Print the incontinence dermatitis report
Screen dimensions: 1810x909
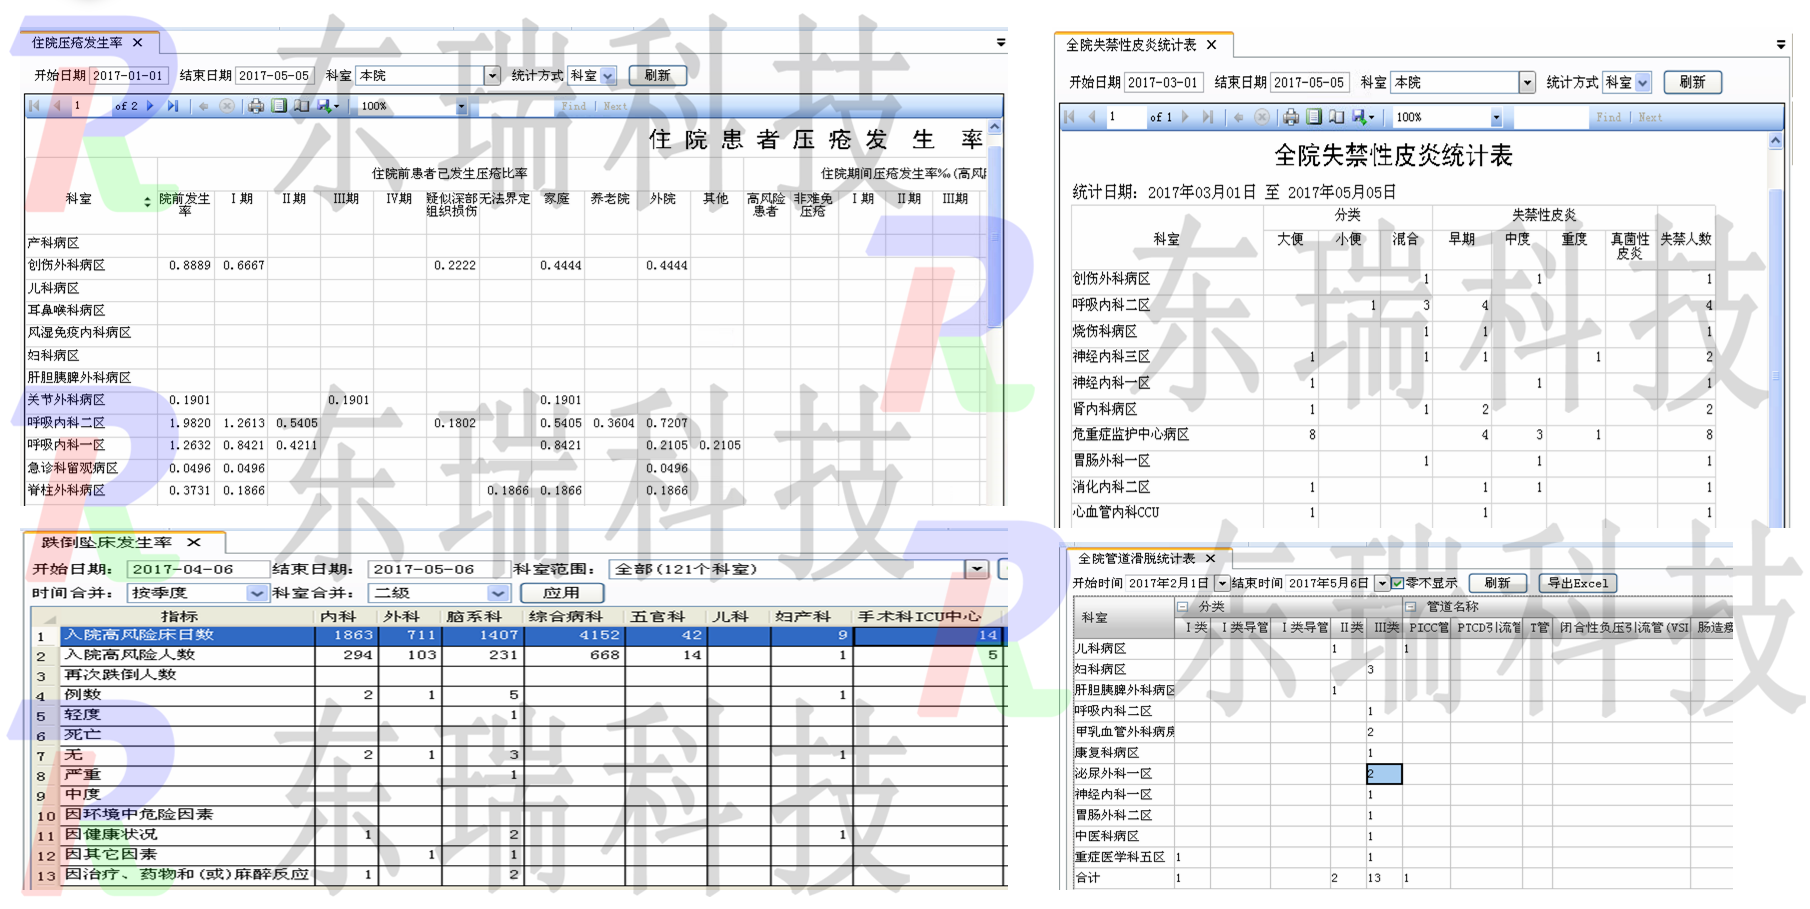coord(1291,117)
